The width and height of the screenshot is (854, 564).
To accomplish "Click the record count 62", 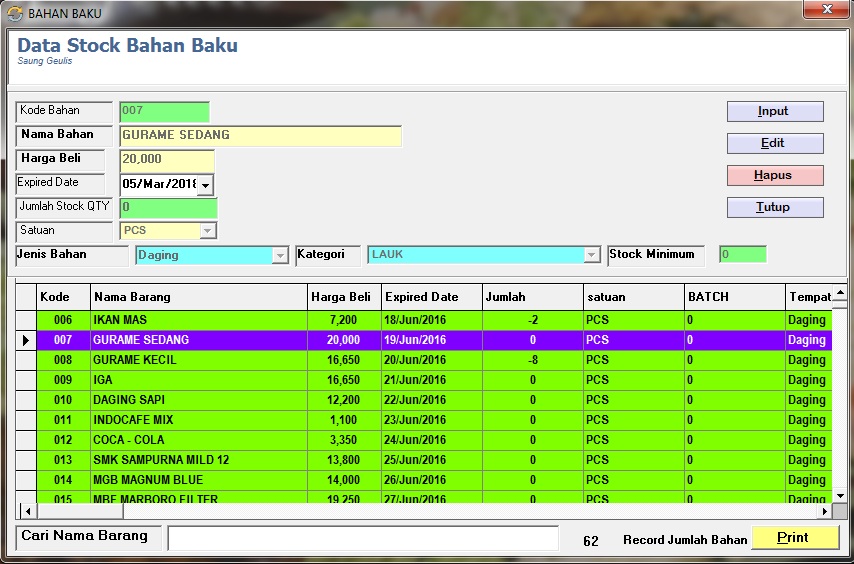I will (x=591, y=541).
